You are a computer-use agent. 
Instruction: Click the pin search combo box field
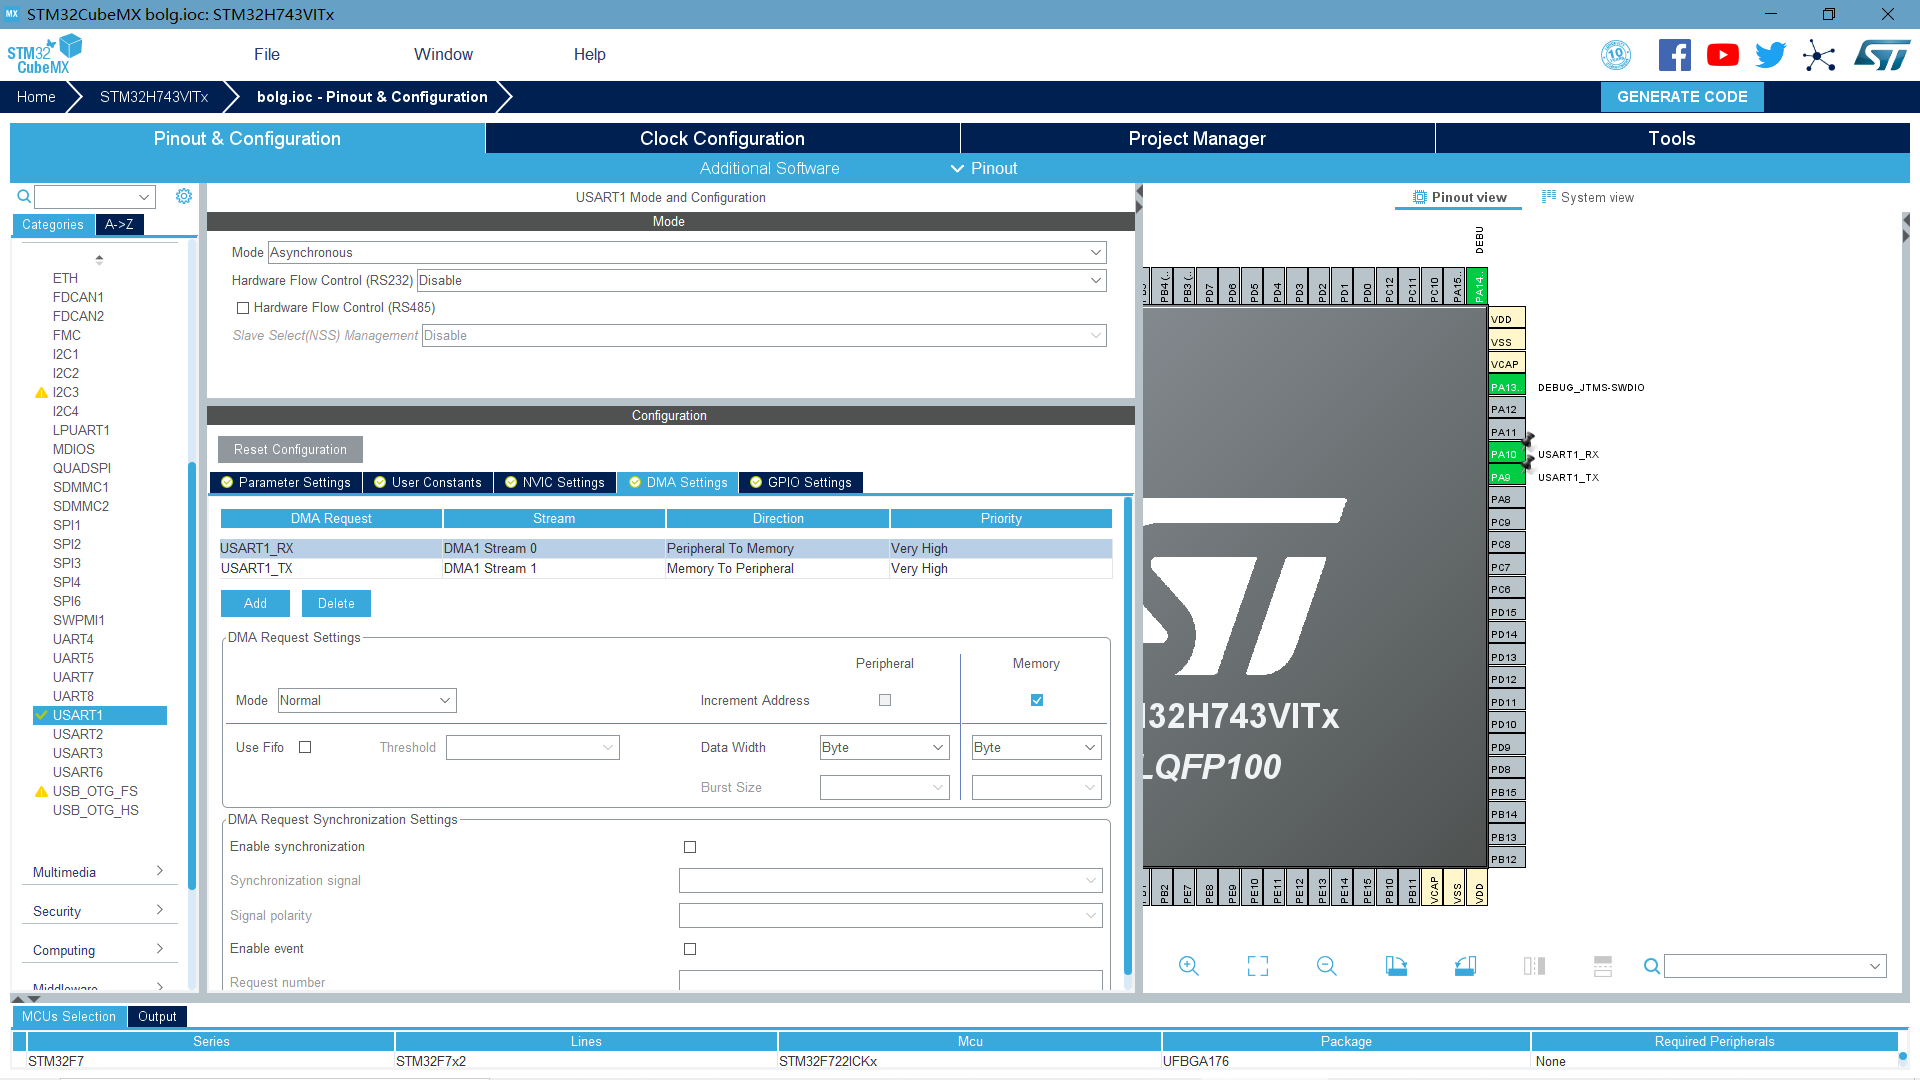tap(1775, 966)
